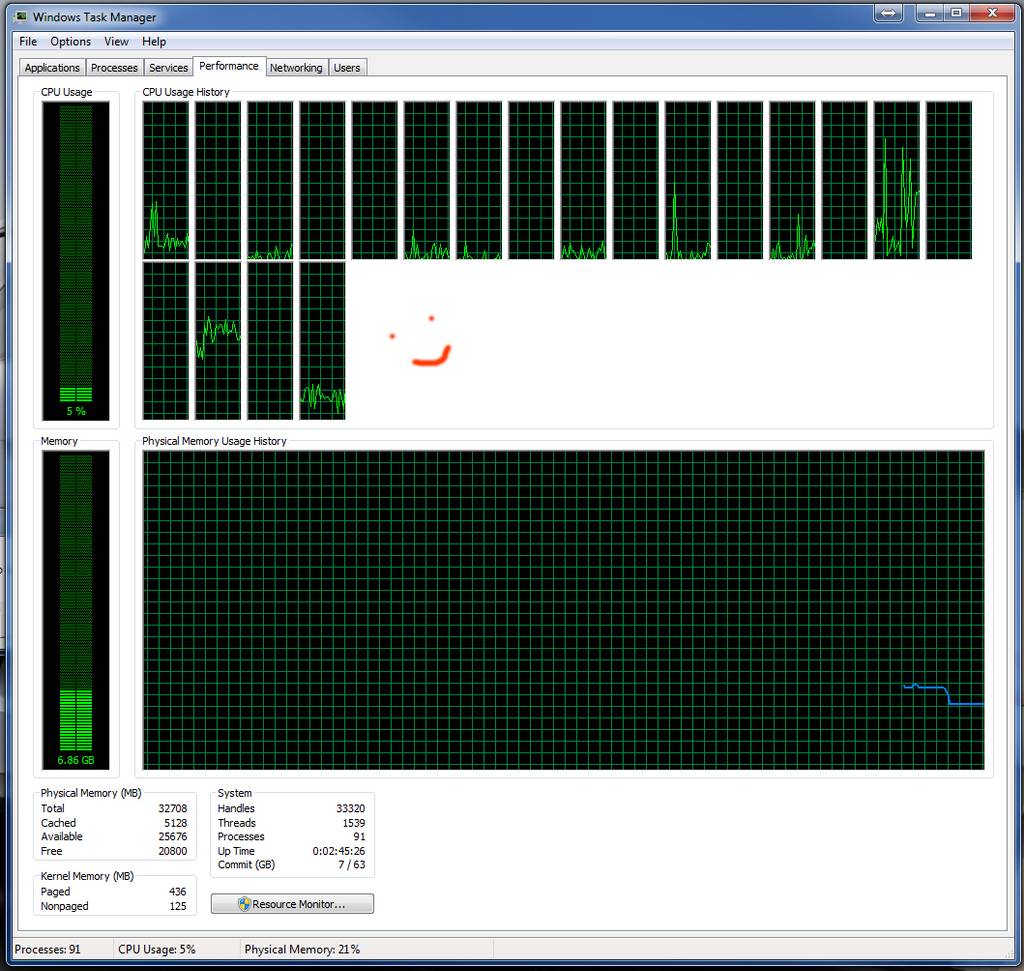Click the 'System' group label

coord(234,793)
